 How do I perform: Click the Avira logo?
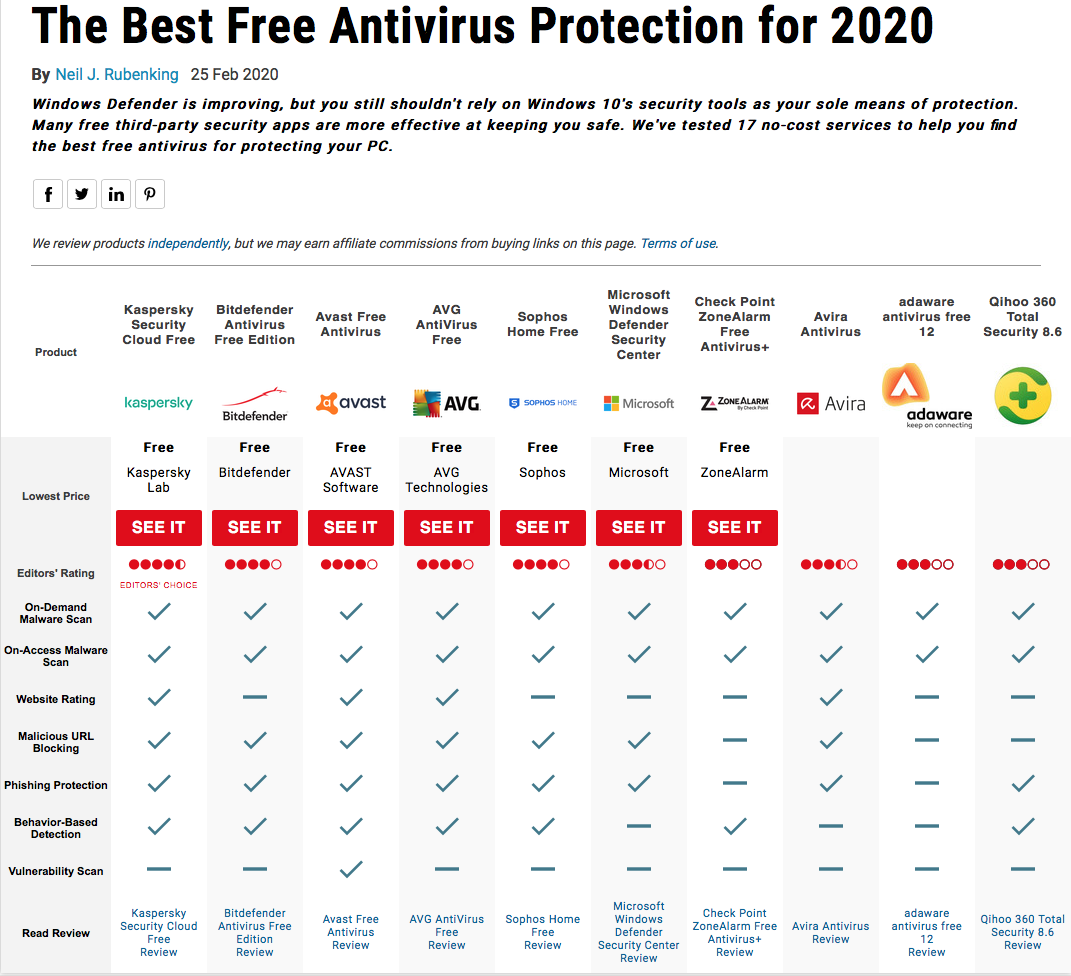click(831, 404)
